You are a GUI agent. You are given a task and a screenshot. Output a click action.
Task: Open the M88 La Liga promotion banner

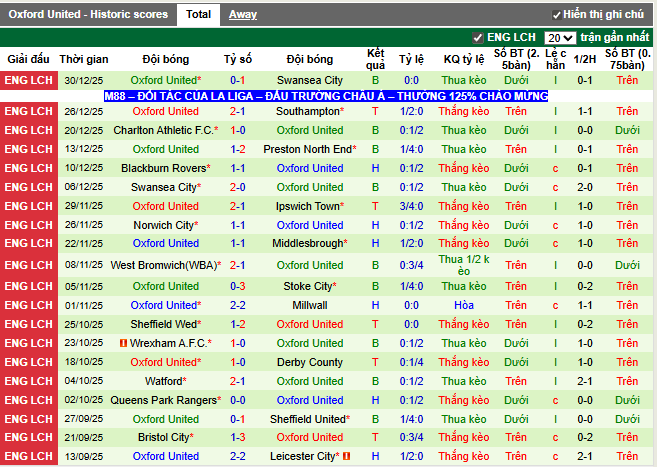pos(326,96)
